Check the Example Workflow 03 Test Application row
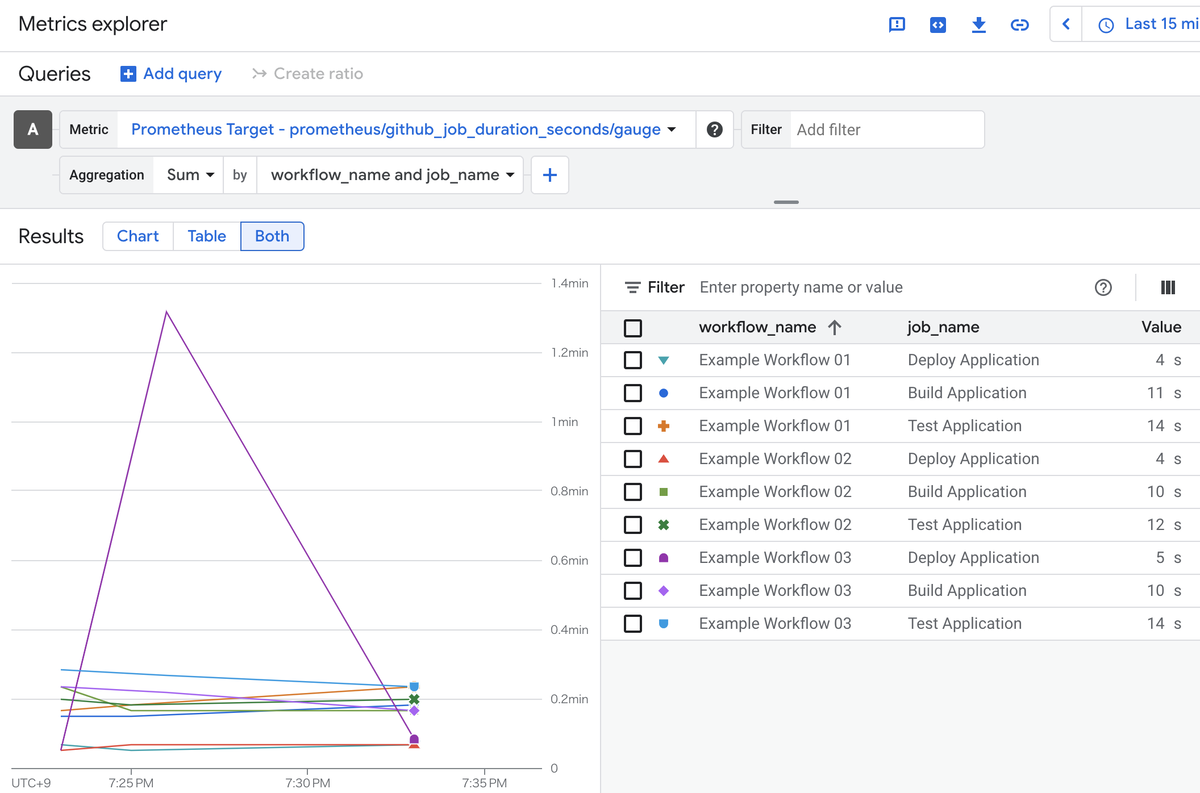The width and height of the screenshot is (1200, 793). click(x=633, y=623)
